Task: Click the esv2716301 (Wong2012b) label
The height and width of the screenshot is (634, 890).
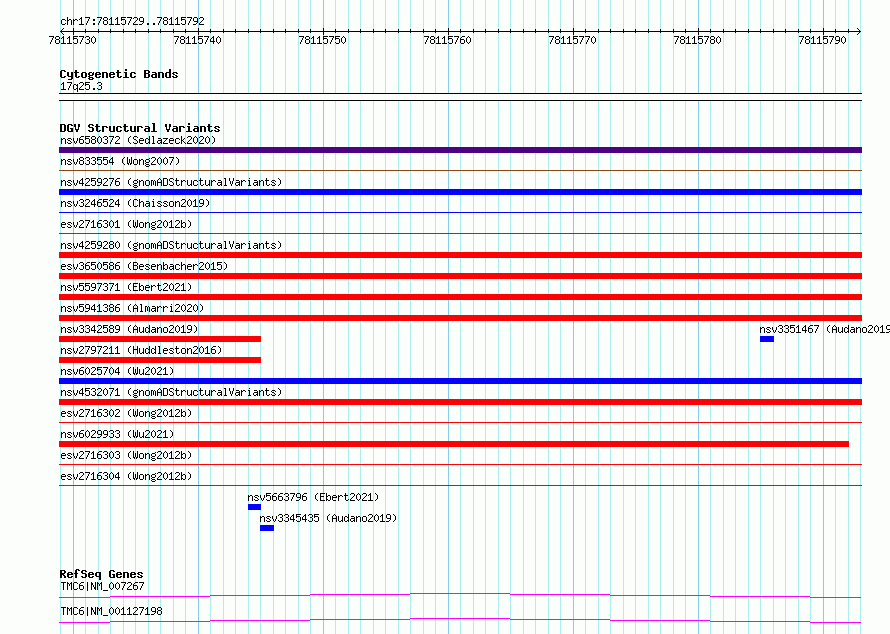Action: click(126, 224)
